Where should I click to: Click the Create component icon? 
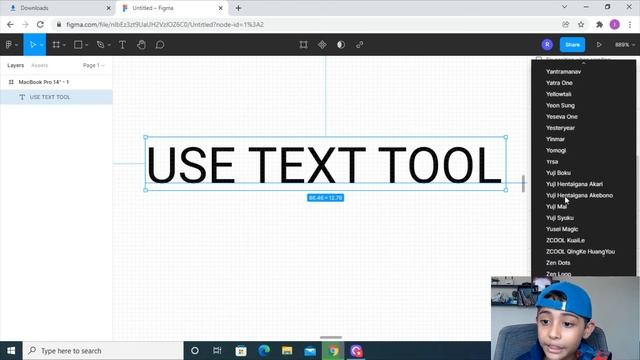[x=322, y=44]
